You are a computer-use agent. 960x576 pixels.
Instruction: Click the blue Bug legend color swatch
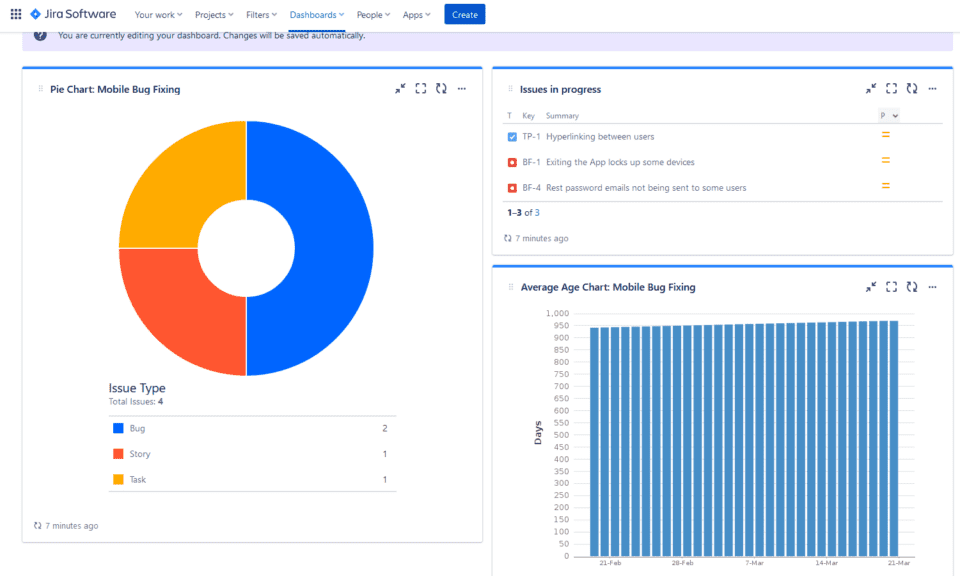coord(118,428)
